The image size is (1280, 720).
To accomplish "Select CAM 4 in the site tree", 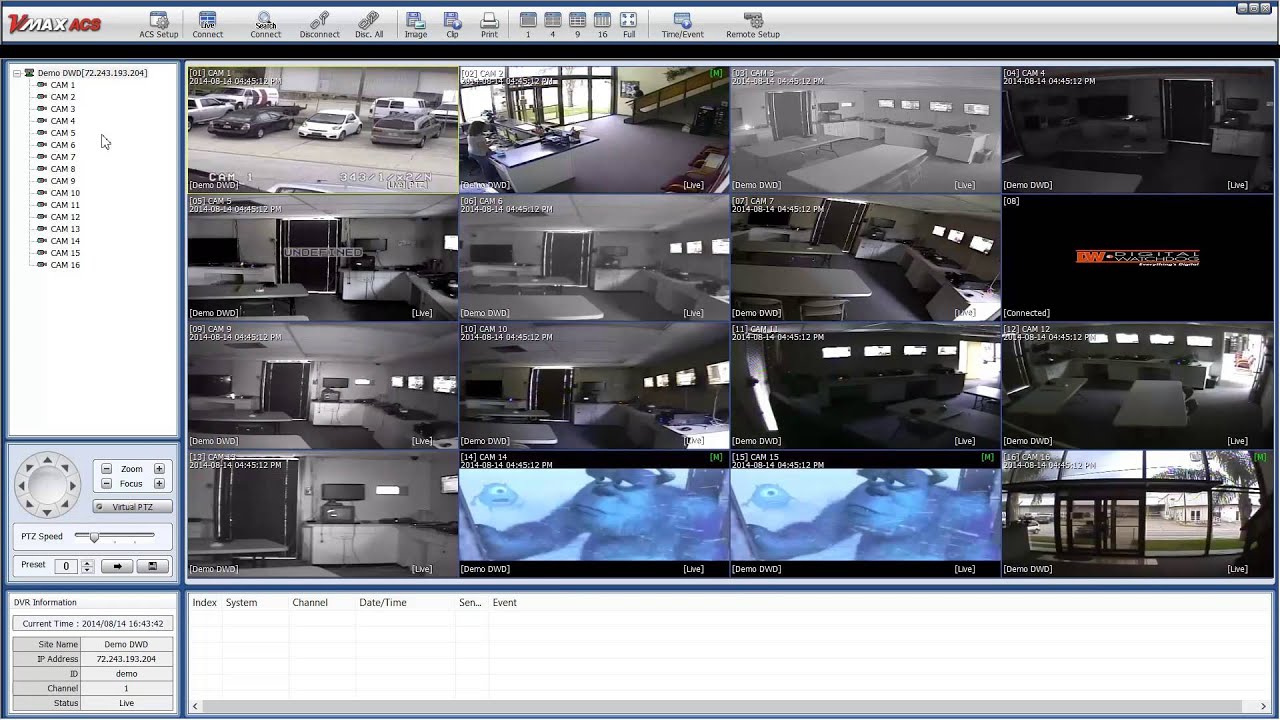I will pyautogui.click(x=63, y=121).
